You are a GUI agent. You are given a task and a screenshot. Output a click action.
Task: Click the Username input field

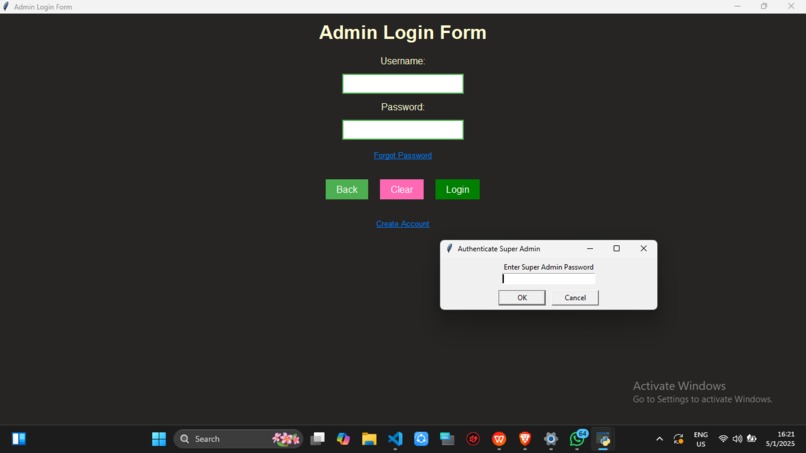tap(402, 84)
